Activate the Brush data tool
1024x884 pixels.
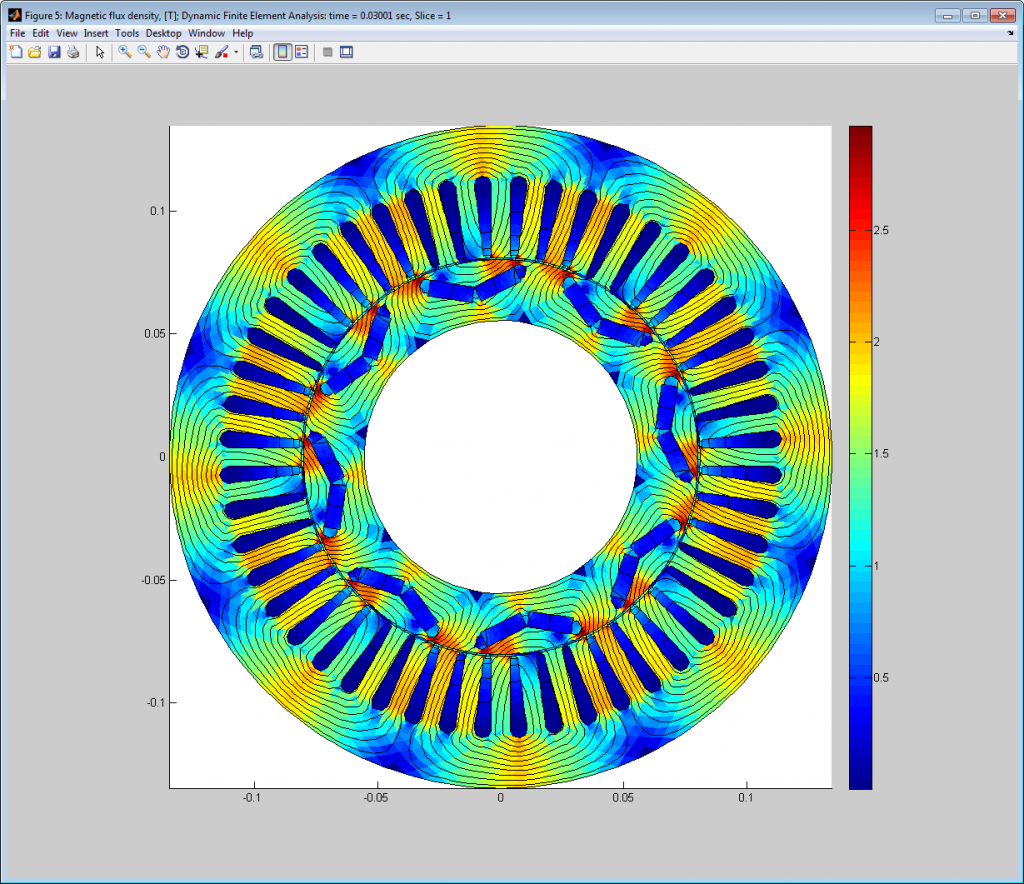coord(219,52)
